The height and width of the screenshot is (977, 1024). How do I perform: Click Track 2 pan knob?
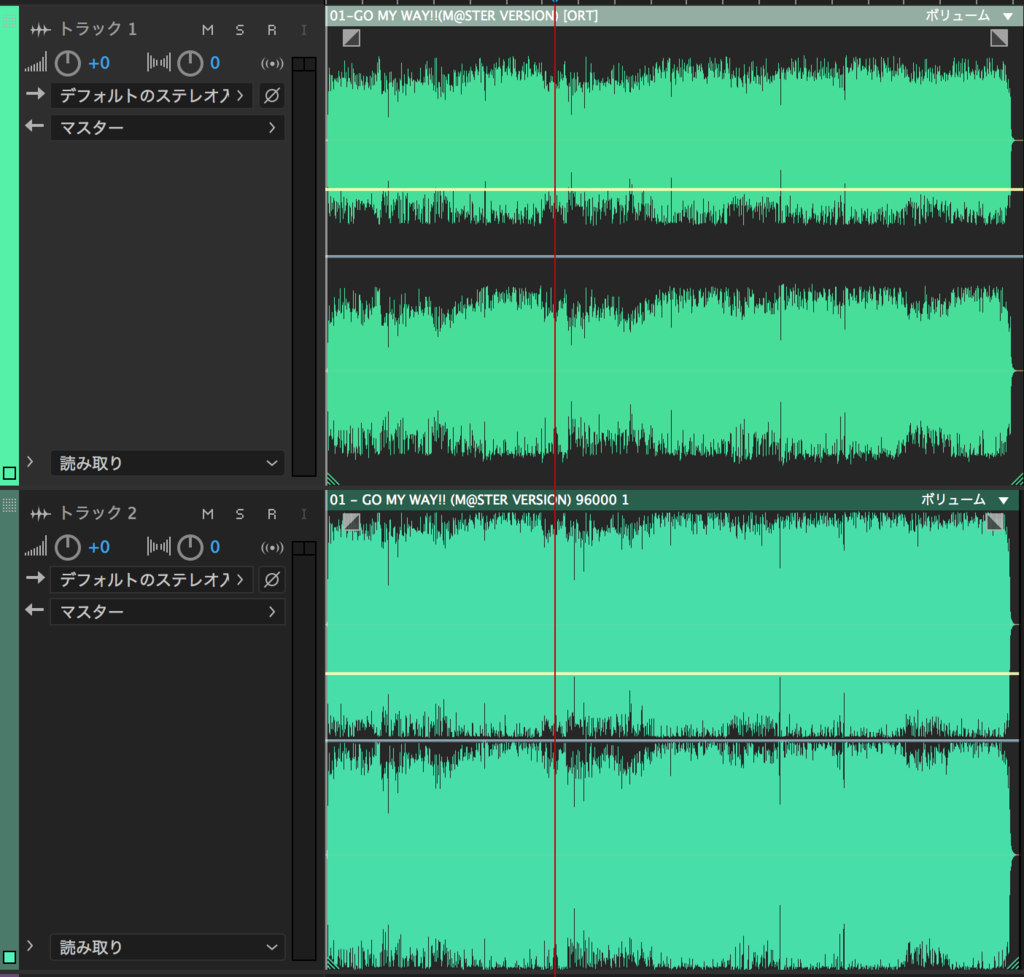[190, 547]
